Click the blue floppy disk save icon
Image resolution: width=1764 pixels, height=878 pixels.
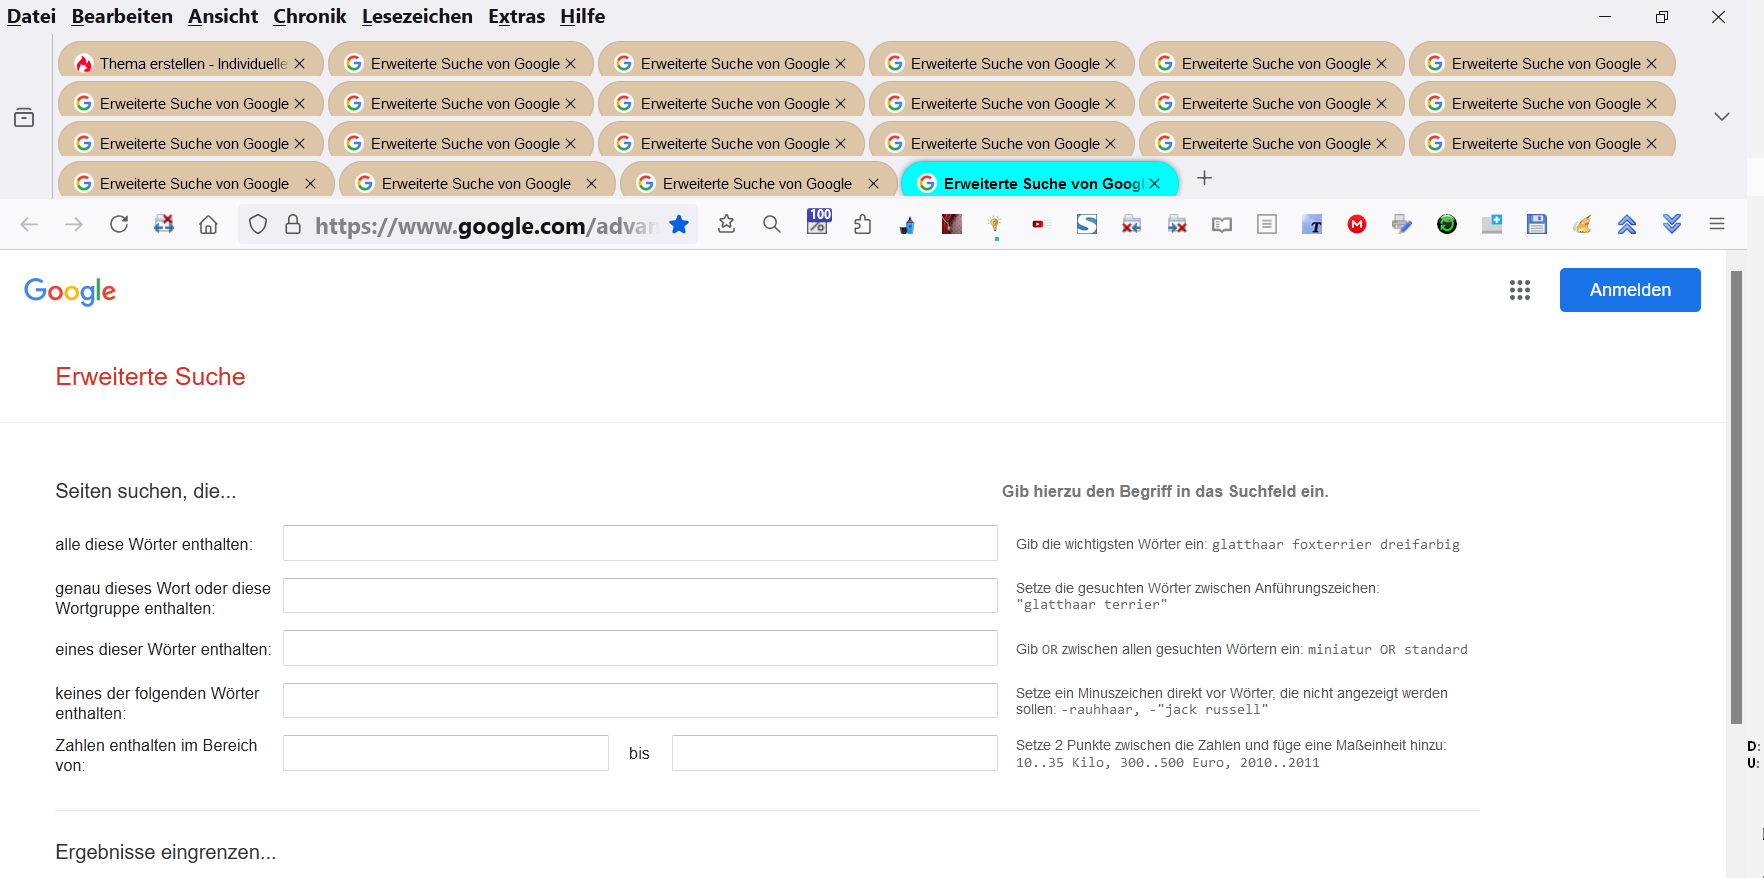[x=1537, y=224]
